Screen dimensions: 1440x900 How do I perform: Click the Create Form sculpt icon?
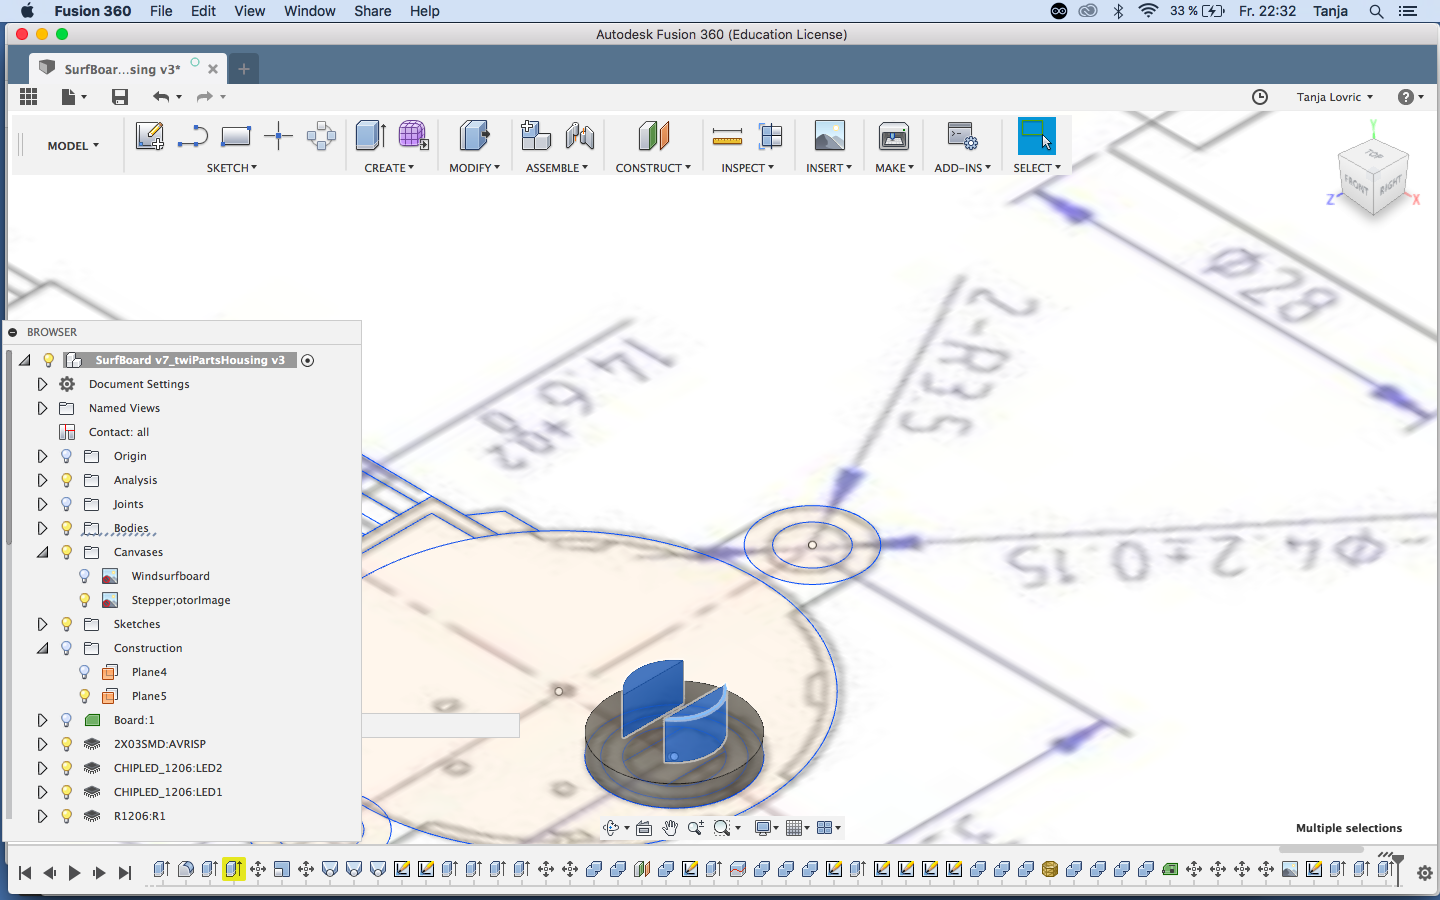pos(413,136)
